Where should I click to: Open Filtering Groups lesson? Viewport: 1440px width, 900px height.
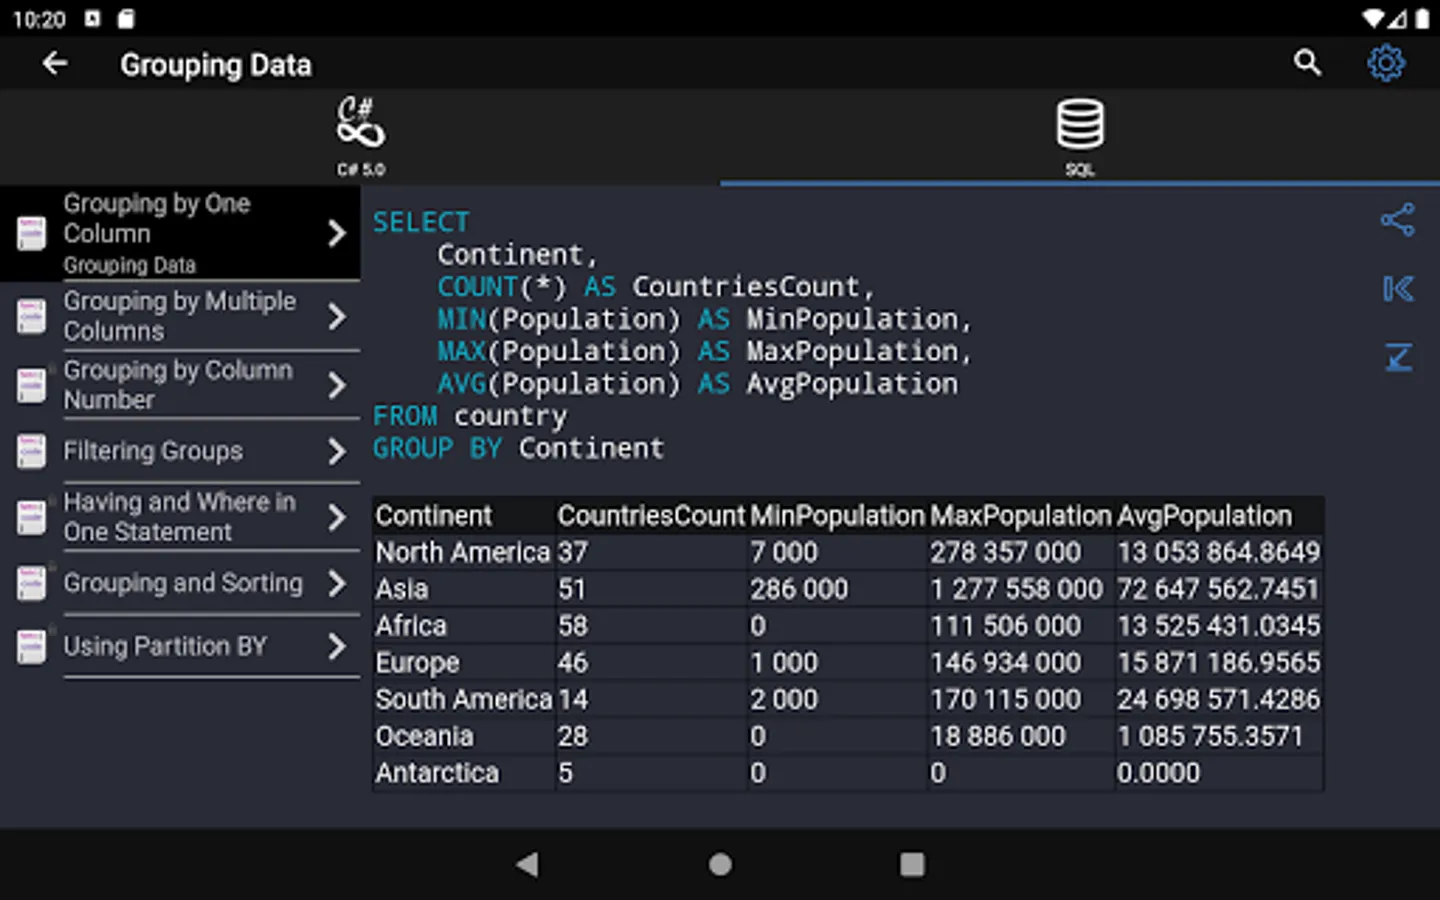pos(180,451)
